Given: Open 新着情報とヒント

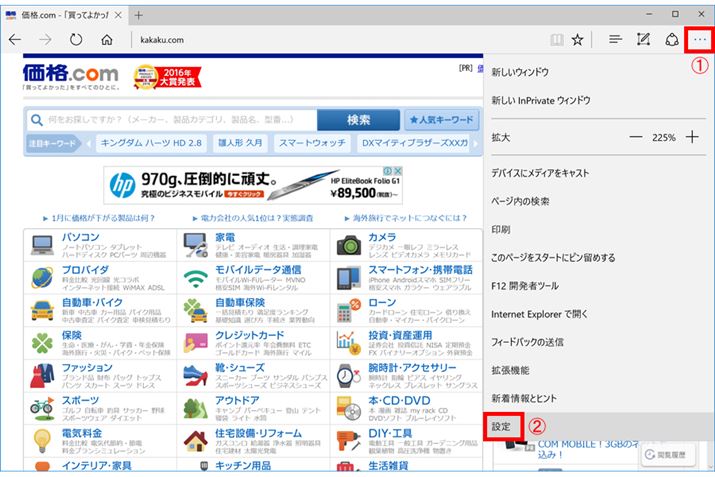Looking at the screenshot, I should (x=523, y=399).
